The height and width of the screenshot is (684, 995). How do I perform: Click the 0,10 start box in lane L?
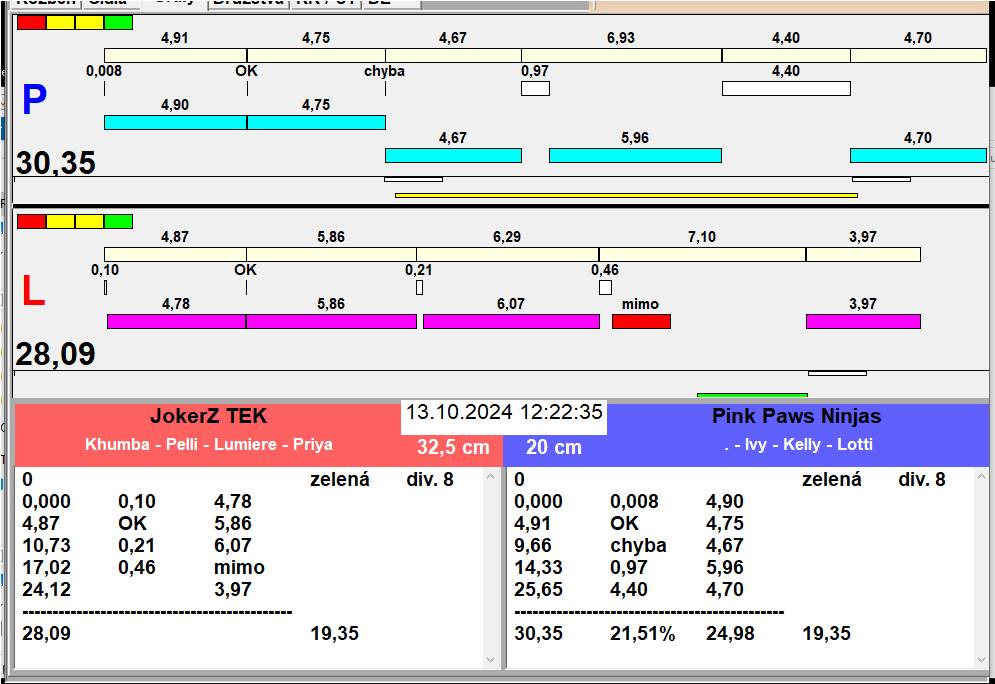coord(105,287)
